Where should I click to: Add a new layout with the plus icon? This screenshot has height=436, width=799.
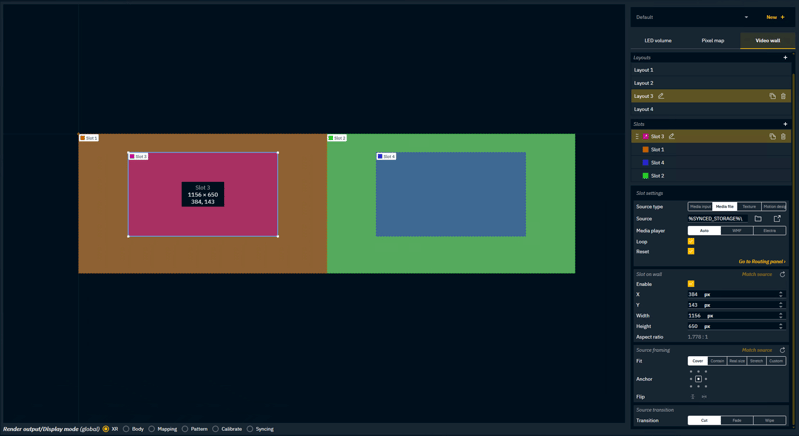[x=785, y=58]
